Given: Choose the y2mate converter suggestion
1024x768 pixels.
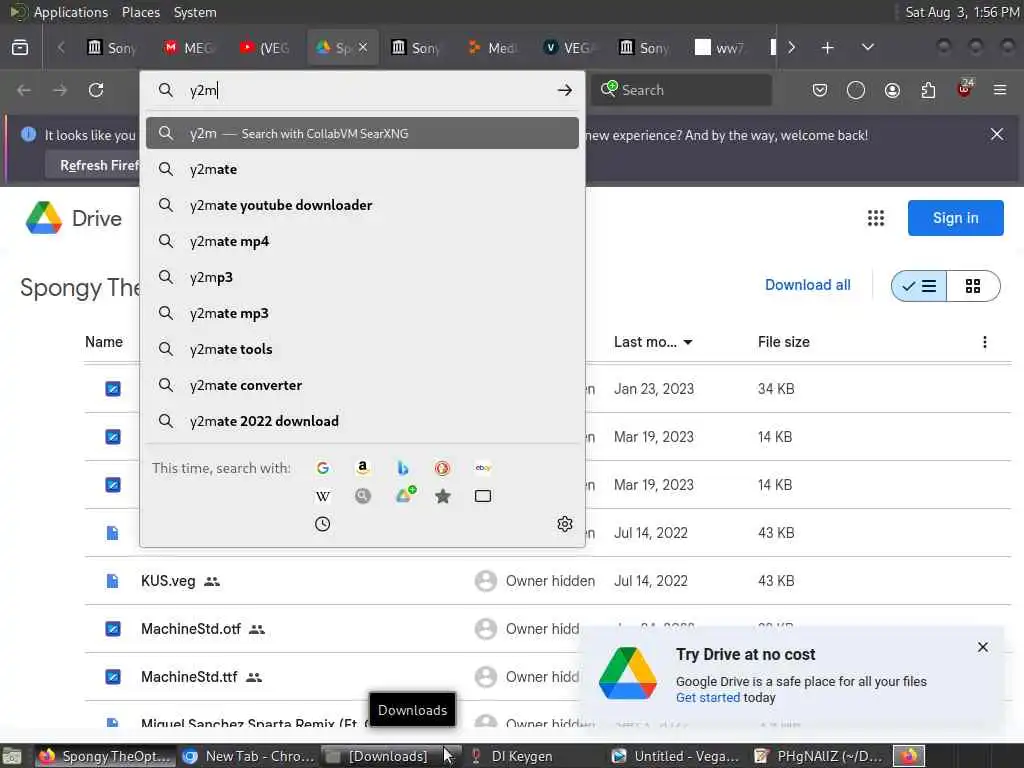Looking at the screenshot, I should coord(362,385).
